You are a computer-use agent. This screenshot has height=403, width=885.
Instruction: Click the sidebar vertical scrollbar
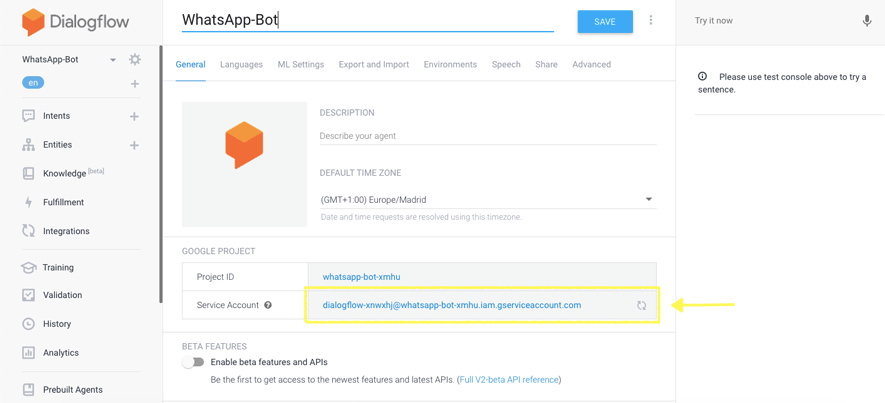[161, 175]
